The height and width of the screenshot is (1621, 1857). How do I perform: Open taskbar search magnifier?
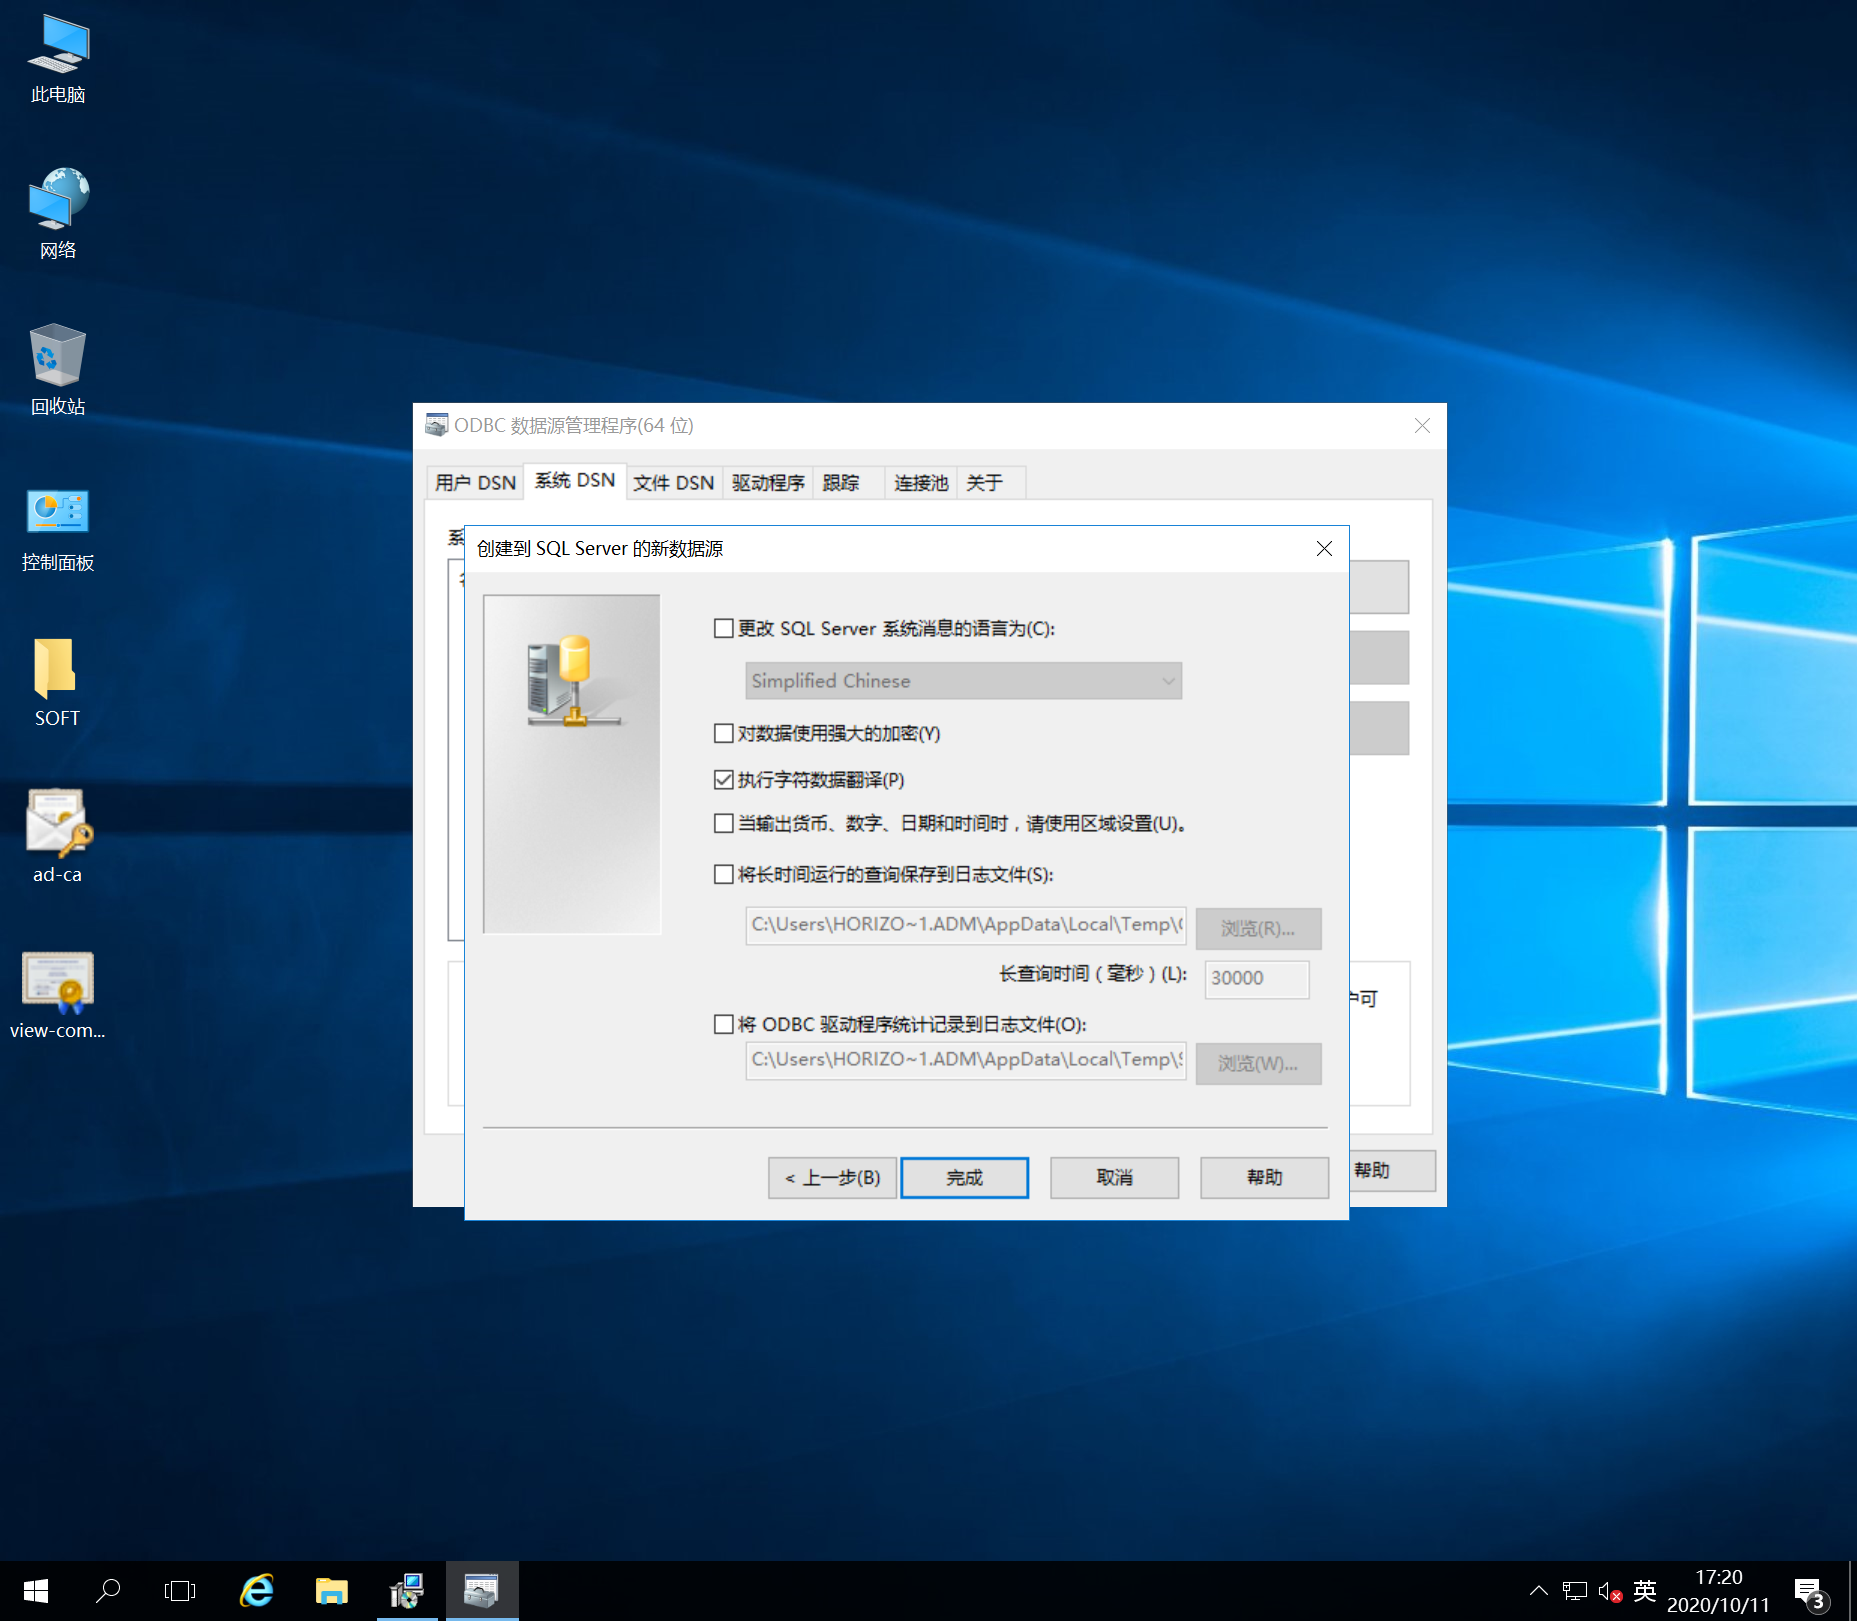108,1591
